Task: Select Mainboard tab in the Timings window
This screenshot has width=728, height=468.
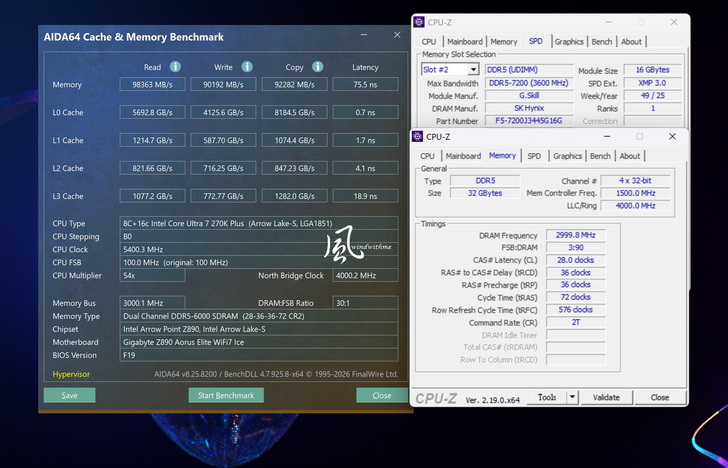Action: pos(463,156)
